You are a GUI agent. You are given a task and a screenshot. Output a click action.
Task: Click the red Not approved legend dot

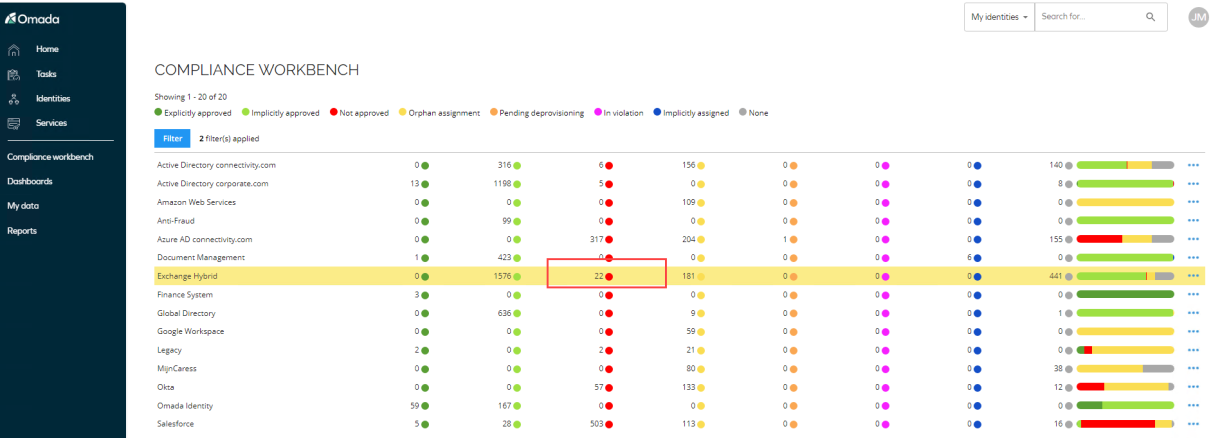click(333, 113)
